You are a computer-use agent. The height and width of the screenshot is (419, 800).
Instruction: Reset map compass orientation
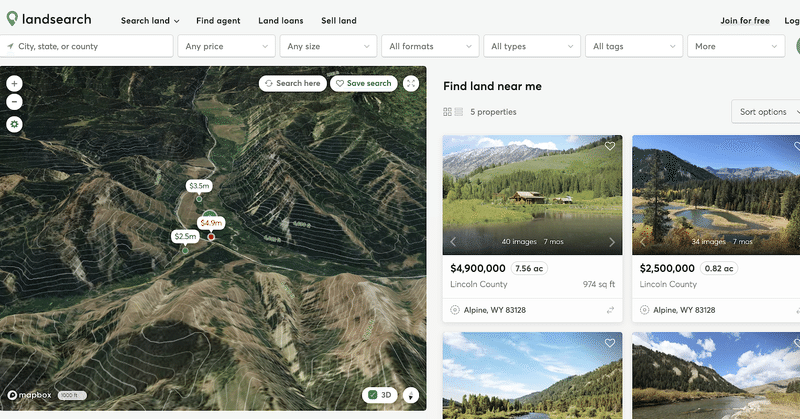click(x=411, y=395)
